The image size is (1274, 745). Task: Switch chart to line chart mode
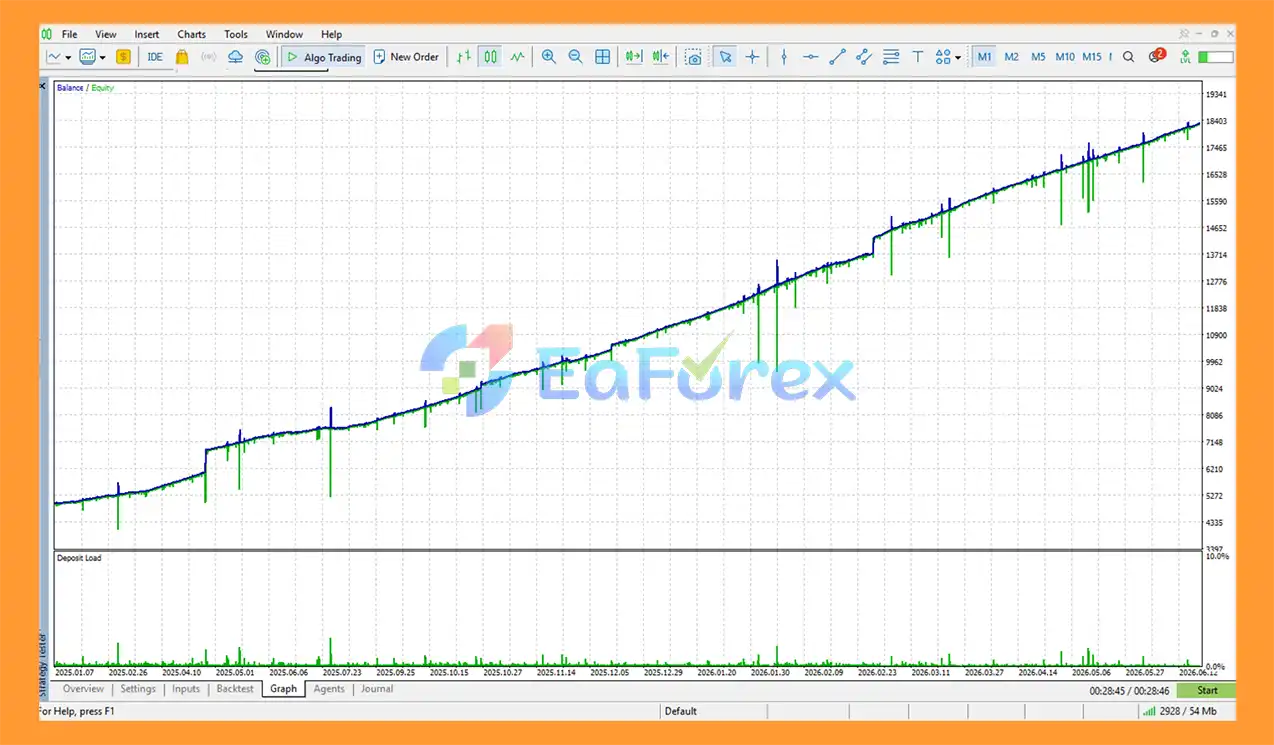pyautogui.click(x=517, y=57)
